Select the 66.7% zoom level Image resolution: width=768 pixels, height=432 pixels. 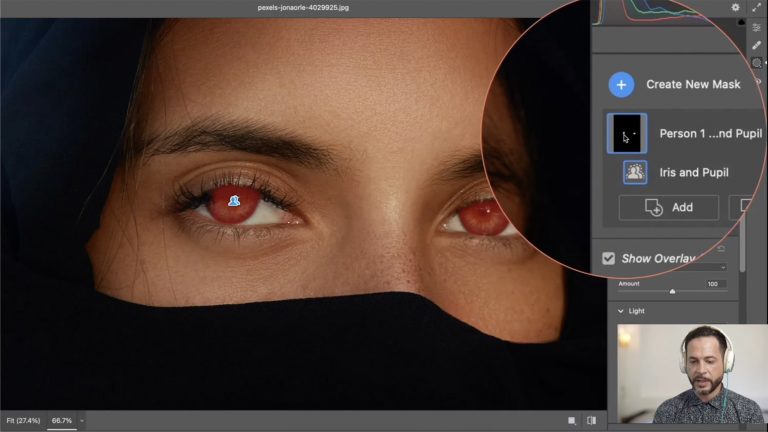coord(62,420)
